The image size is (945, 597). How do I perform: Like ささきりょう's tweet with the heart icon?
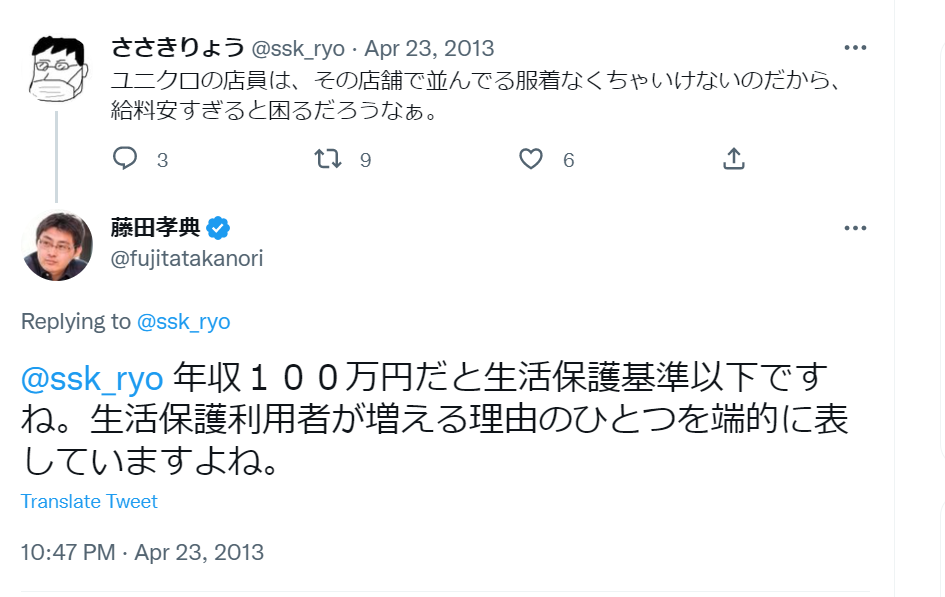point(531,159)
